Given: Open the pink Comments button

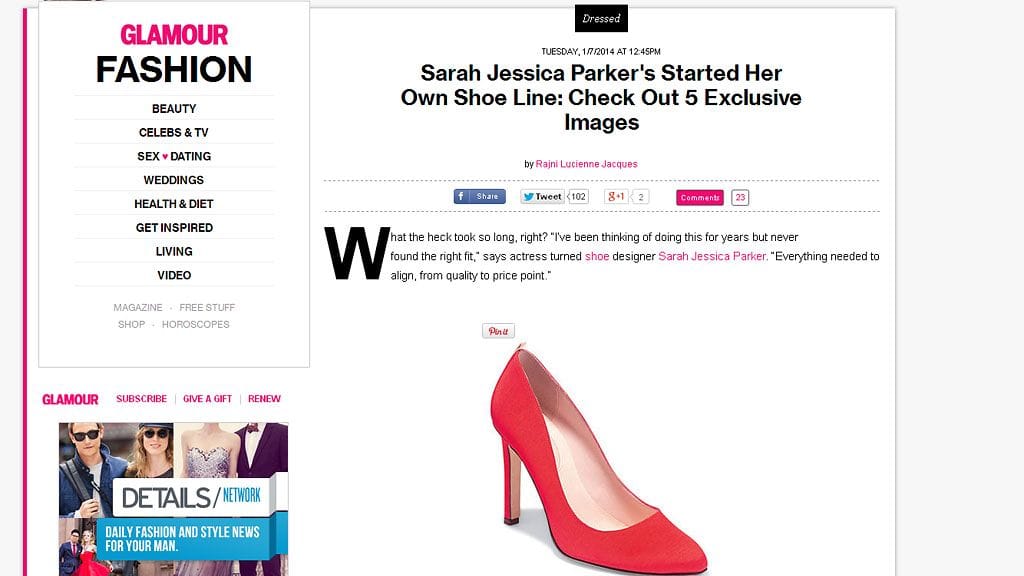Looking at the screenshot, I should coord(699,197).
